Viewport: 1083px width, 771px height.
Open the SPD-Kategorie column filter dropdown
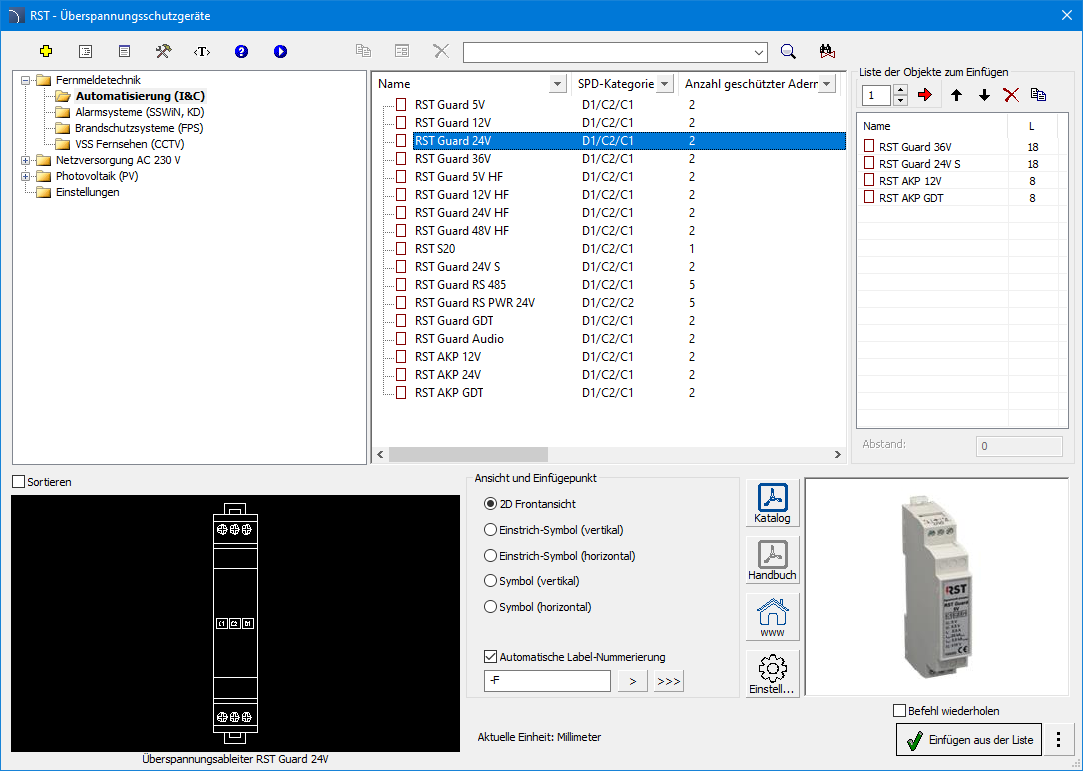[x=664, y=84]
